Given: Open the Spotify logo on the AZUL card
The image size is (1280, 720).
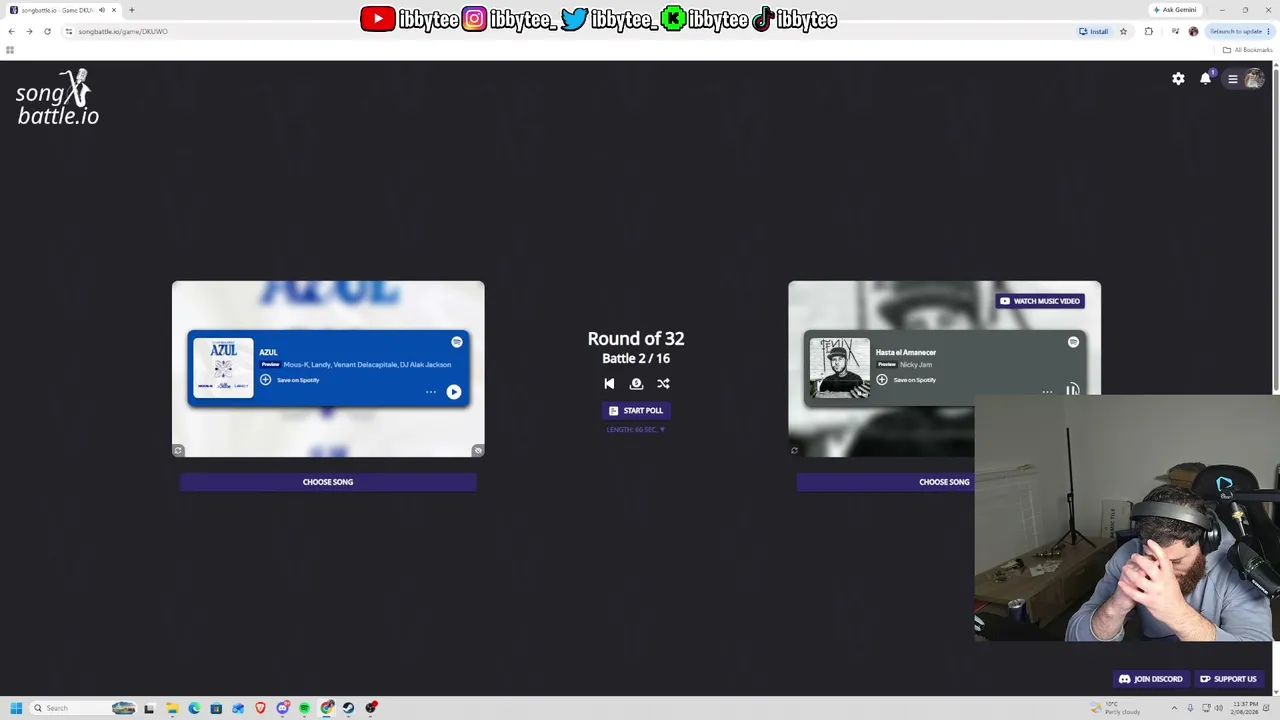Looking at the screenshot, I should [457, 342].
